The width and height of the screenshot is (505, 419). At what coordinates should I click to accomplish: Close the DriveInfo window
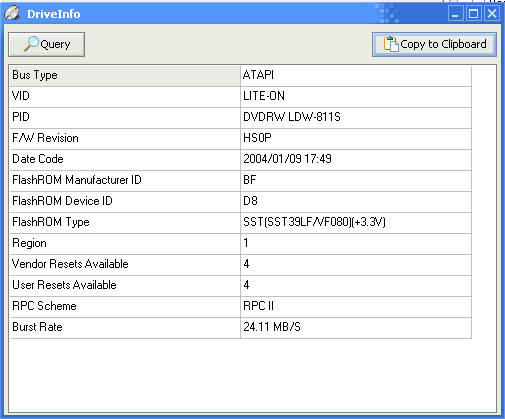492,14
